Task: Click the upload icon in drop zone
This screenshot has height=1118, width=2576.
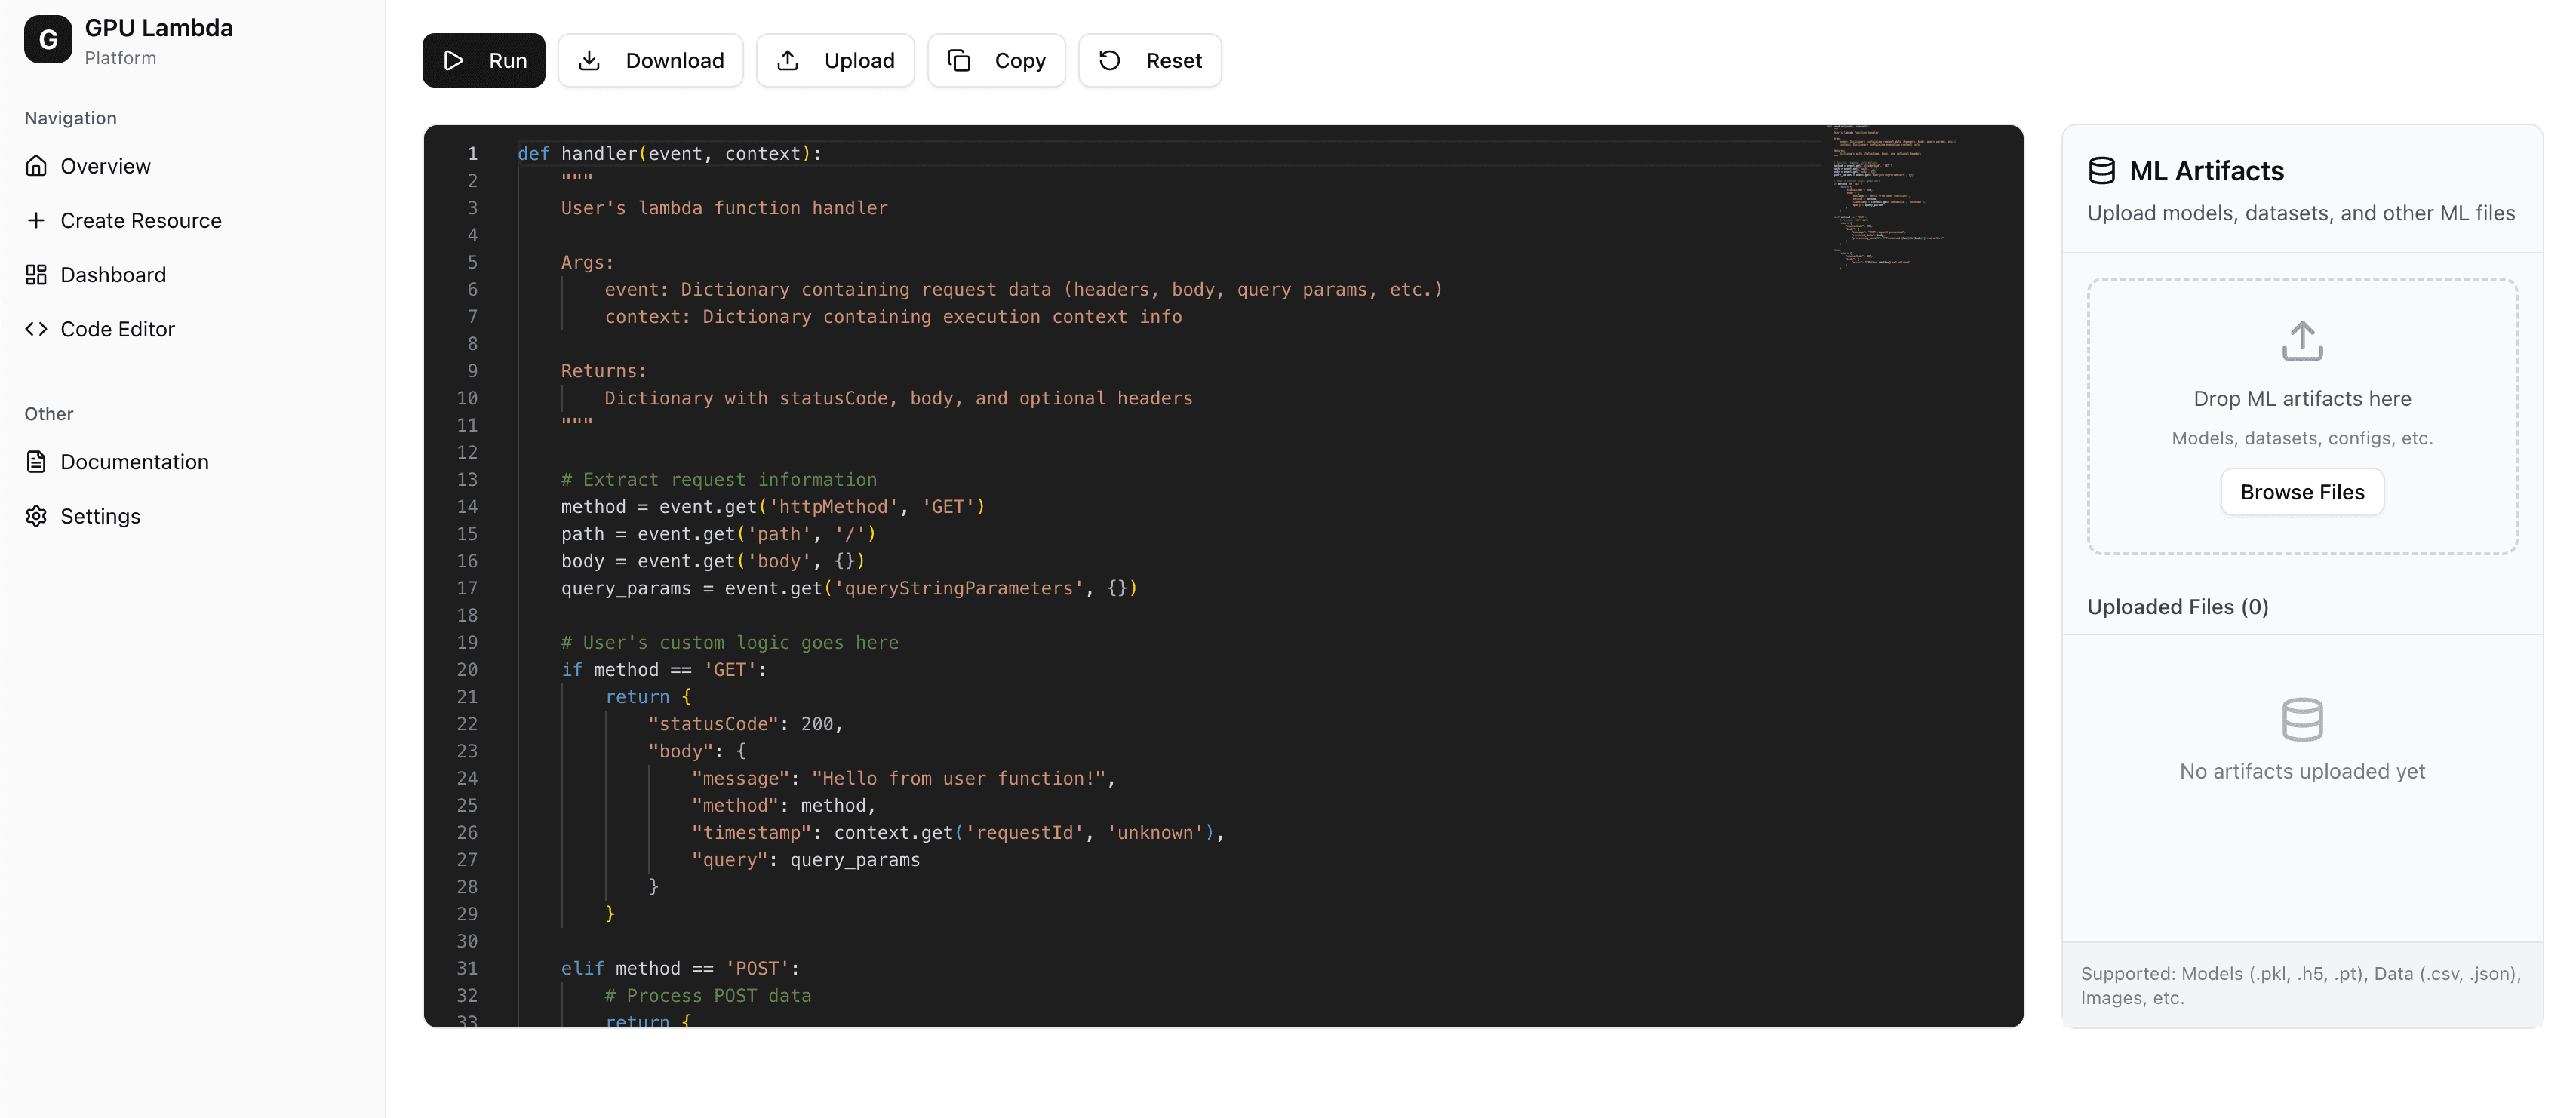Action: coord(2302,341)
